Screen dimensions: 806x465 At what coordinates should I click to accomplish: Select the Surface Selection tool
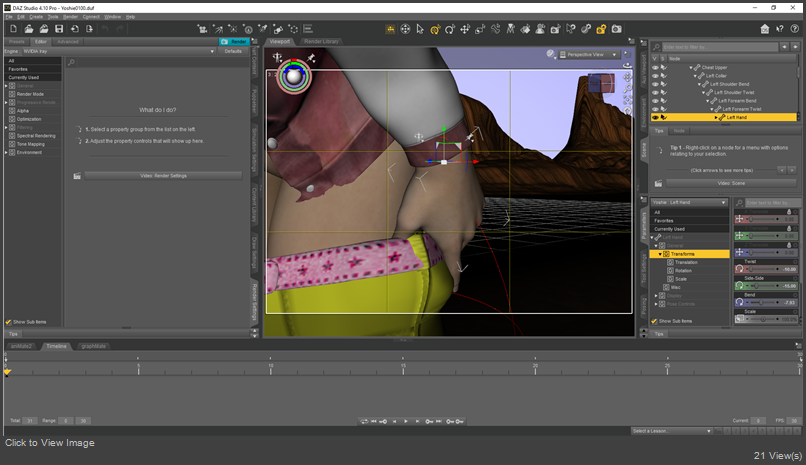525,29
